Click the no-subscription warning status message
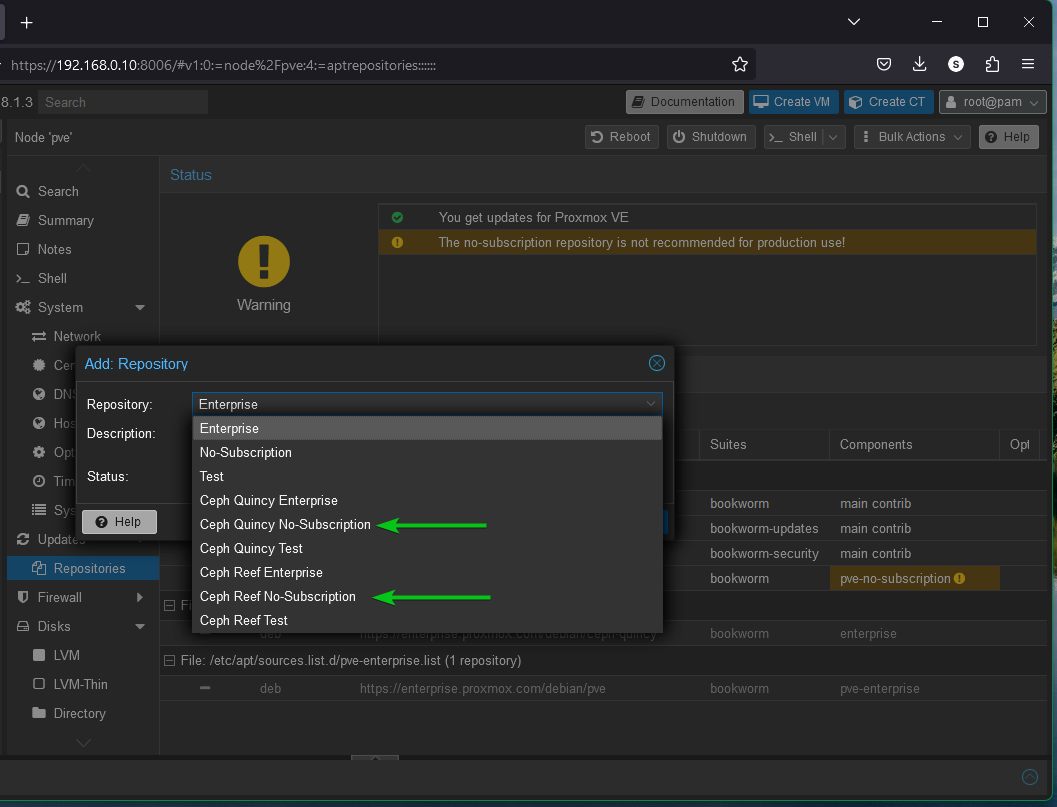Screen dimensions: 1057x807 (x=707, y=242)
